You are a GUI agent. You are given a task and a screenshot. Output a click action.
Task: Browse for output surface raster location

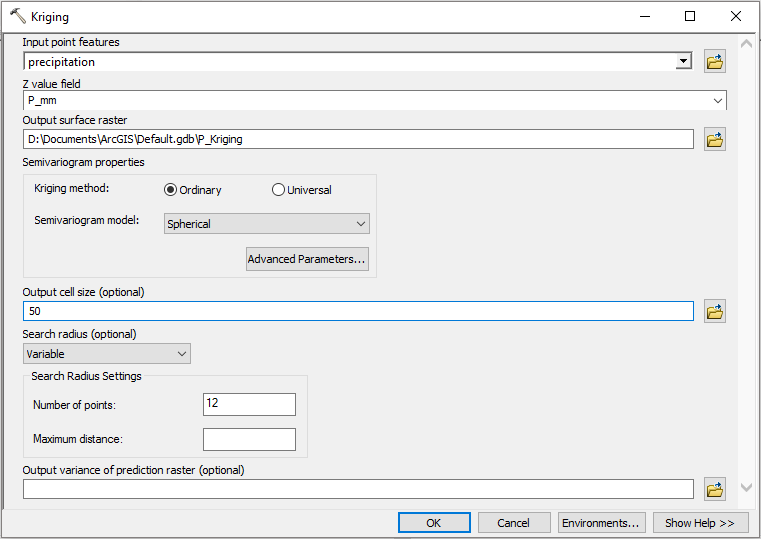(714, 139)
